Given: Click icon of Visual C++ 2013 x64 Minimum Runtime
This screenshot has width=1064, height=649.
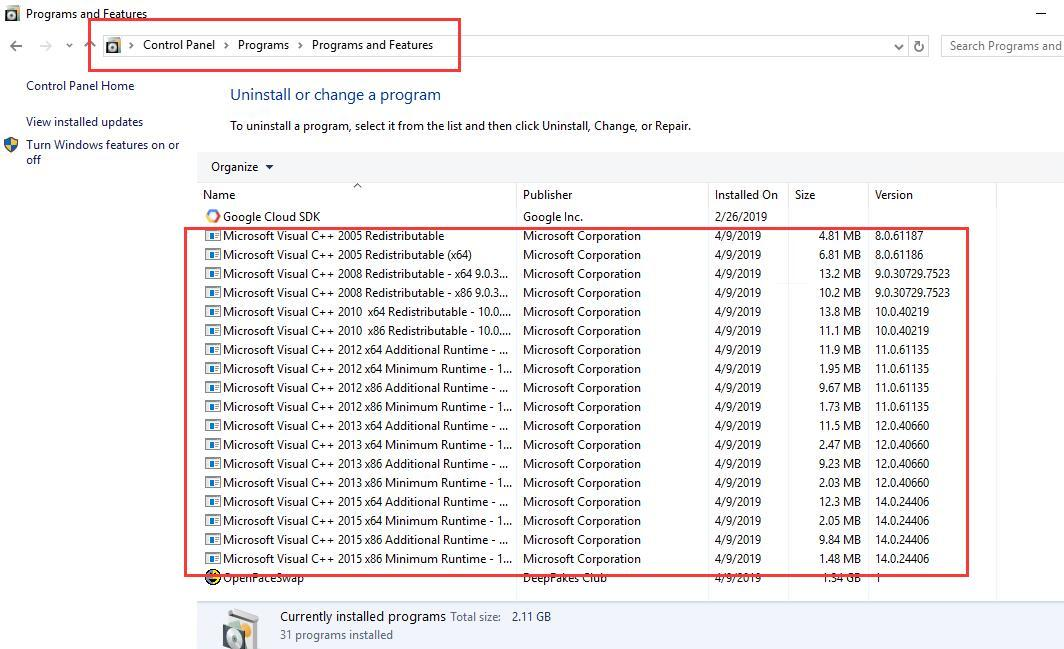Looking at the screenshot, I should pyautogui.click(x=212, y=445).
